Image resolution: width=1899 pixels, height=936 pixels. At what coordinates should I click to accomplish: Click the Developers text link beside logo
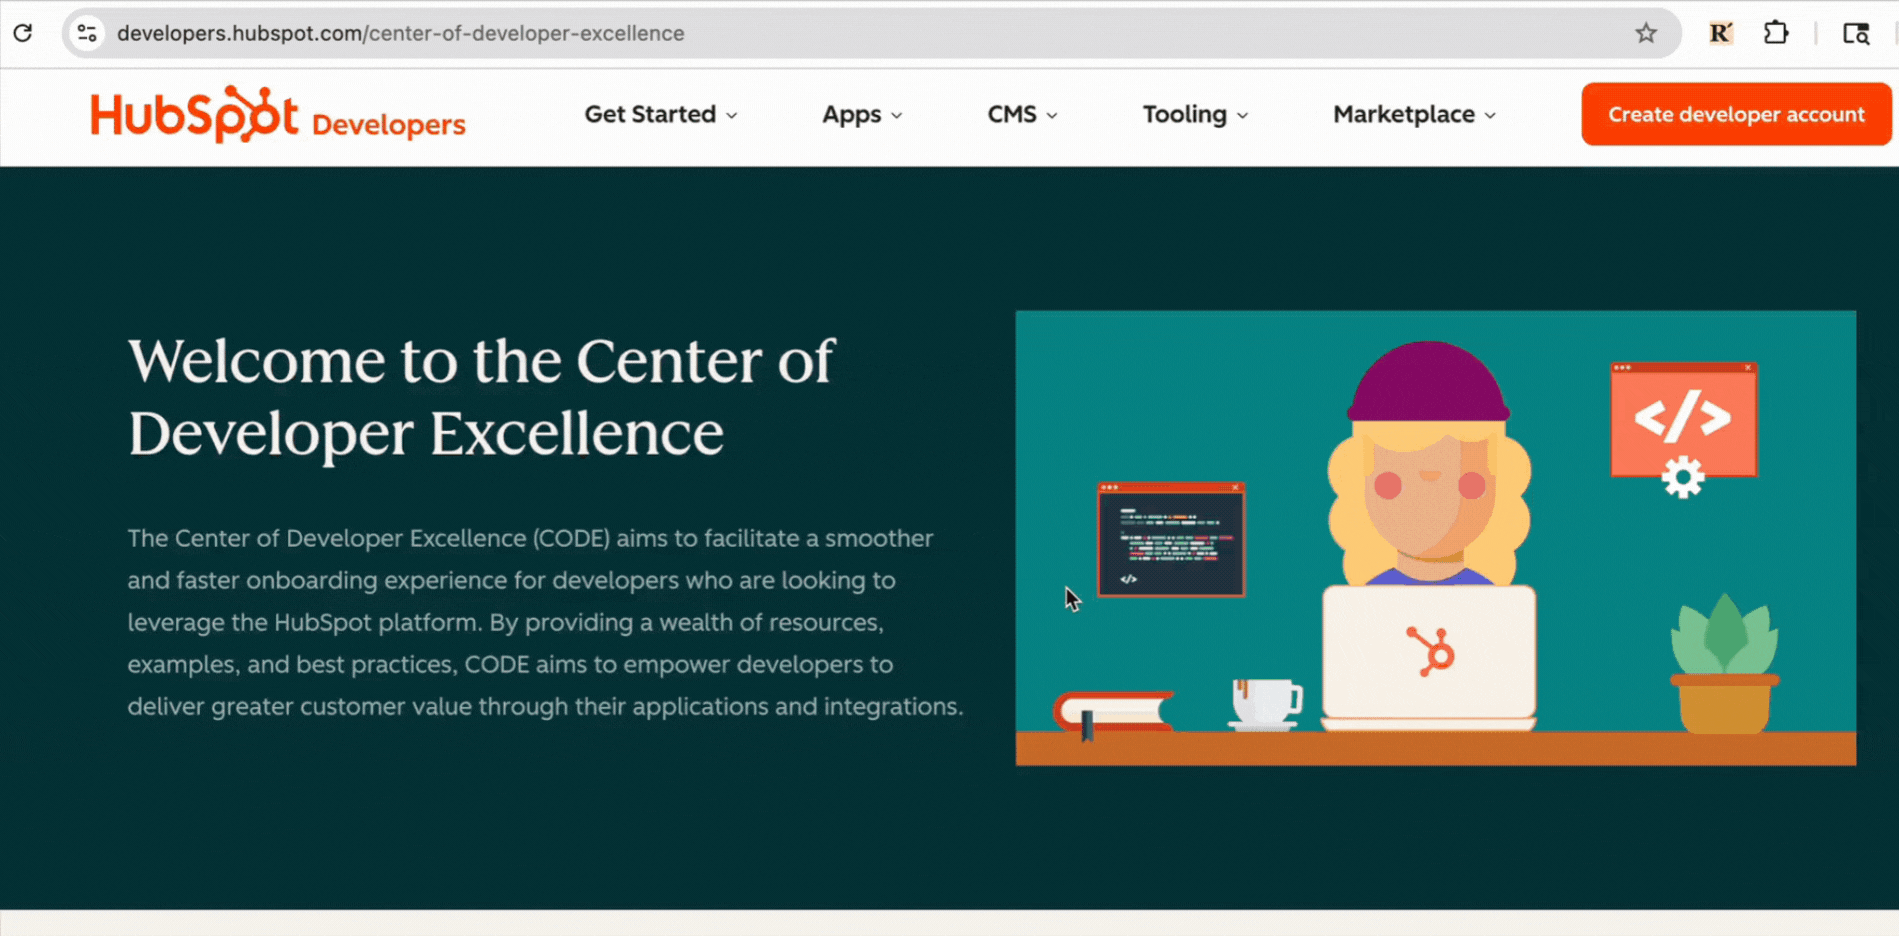388,125
